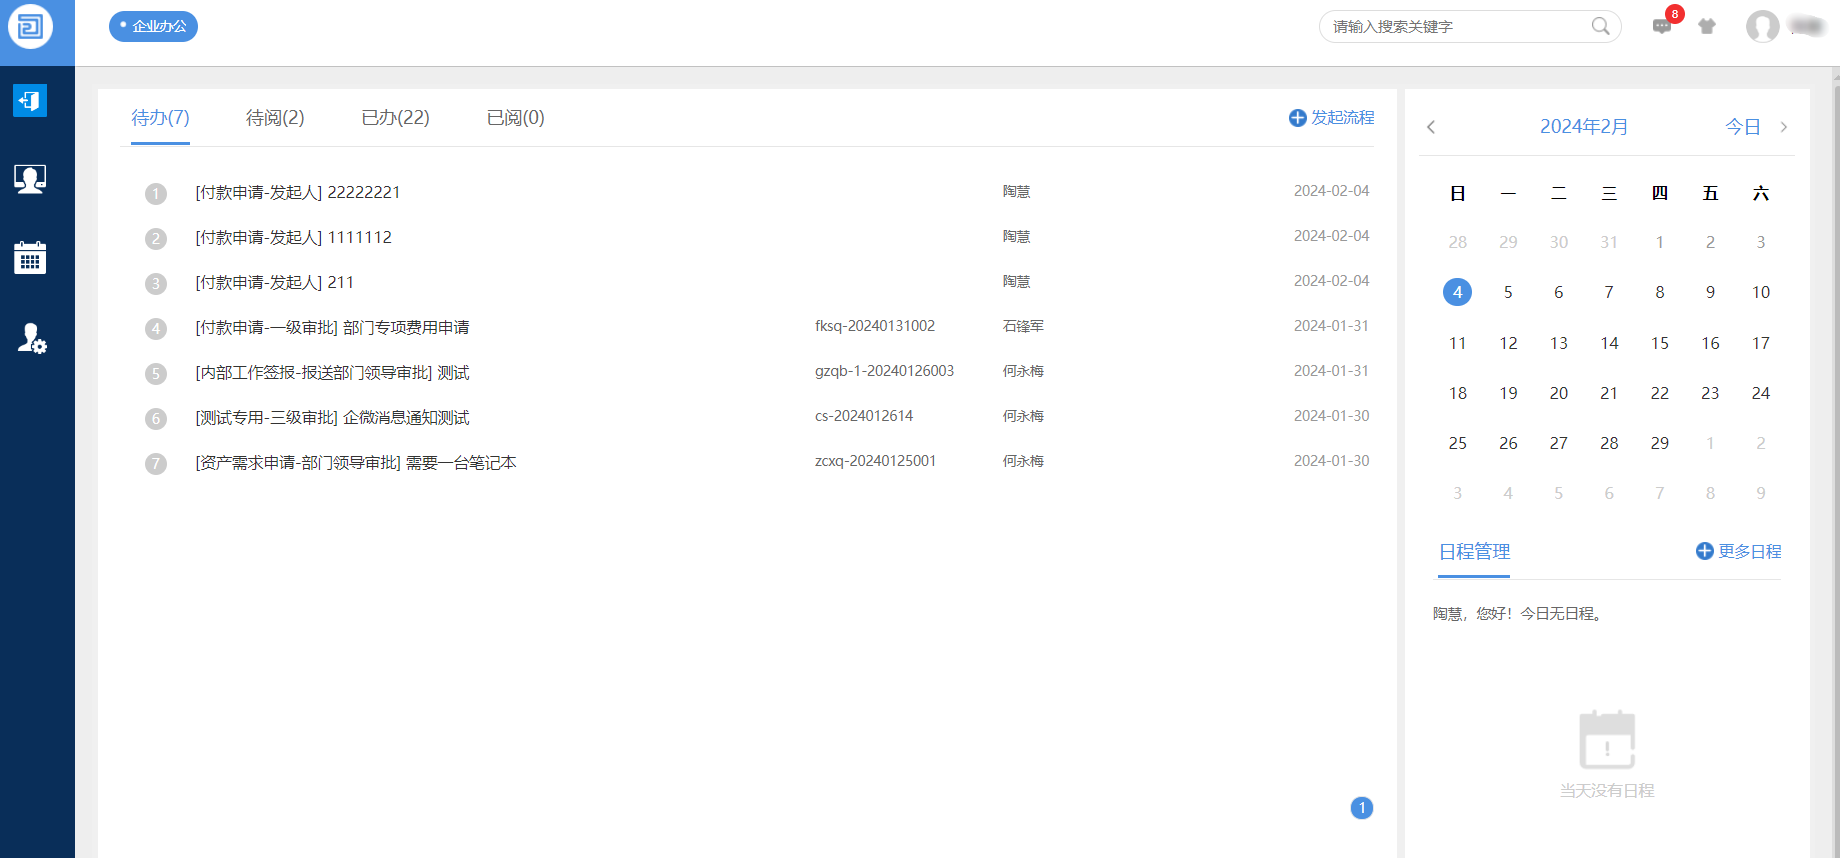The width and height of the screenshot is (1840, 858).
Task: Open the contacts monitor sidebar icon
Action: [30, 179]
